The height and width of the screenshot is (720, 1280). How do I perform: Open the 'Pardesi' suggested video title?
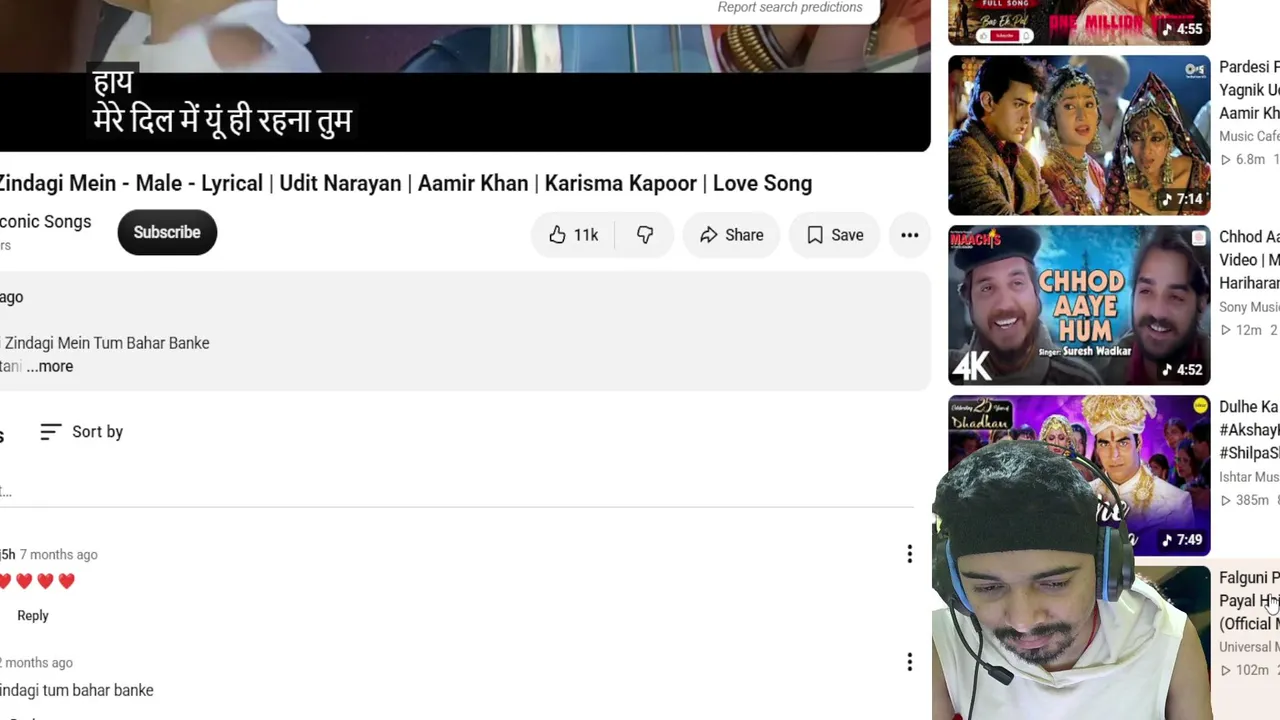point(1249,90)
